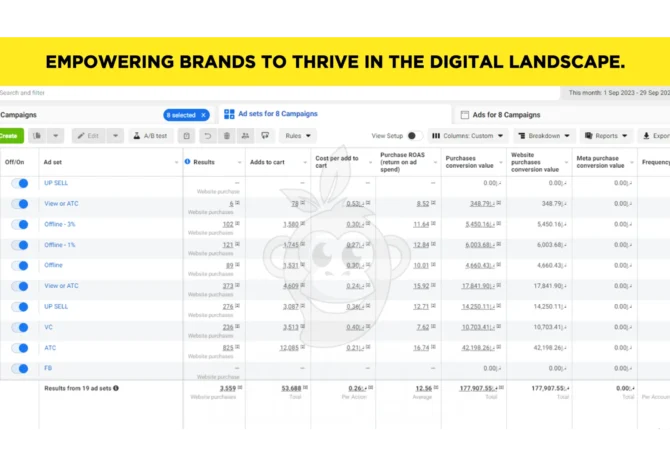
Task: Click the info icon beside Results header
Action: 187,162
